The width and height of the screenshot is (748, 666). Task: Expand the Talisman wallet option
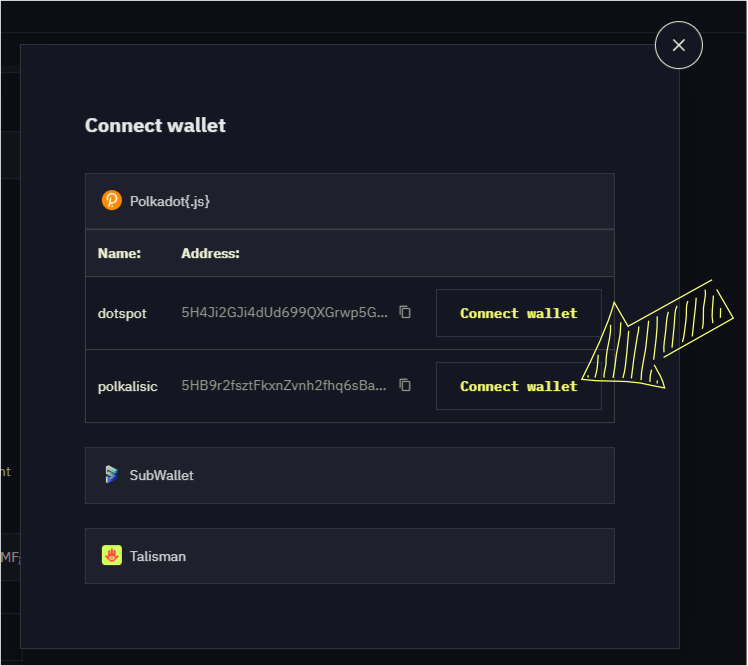[350, 556]
